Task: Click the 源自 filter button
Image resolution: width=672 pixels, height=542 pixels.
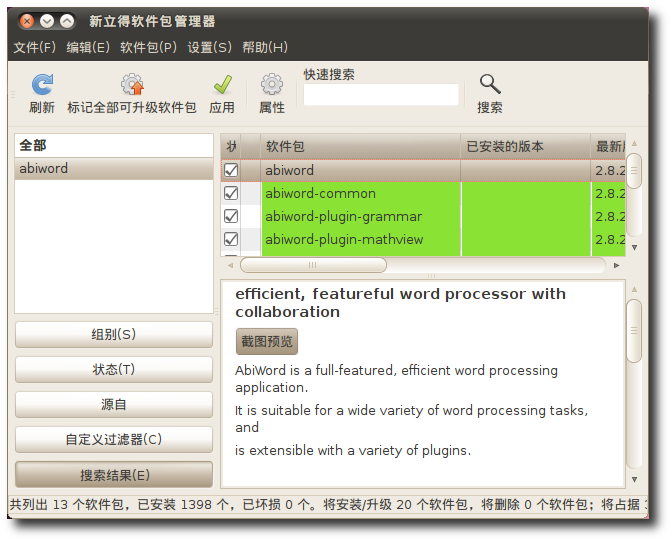Action: (114, 404)
